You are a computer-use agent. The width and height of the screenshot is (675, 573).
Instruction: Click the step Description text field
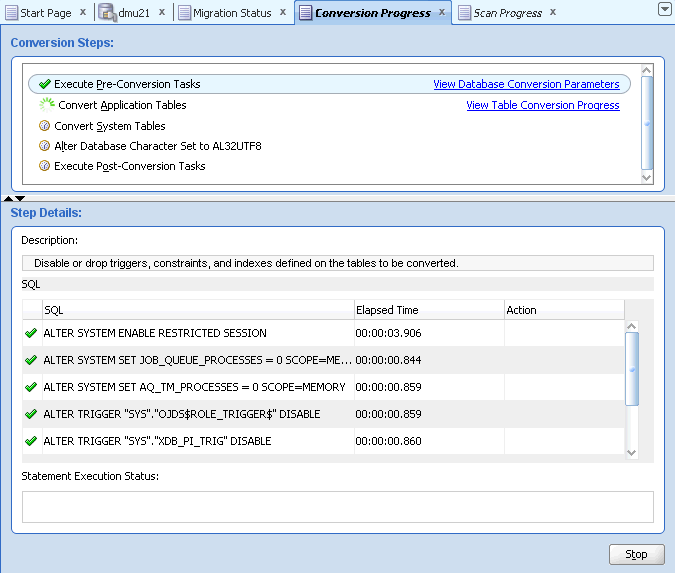(x=338, y=263)
